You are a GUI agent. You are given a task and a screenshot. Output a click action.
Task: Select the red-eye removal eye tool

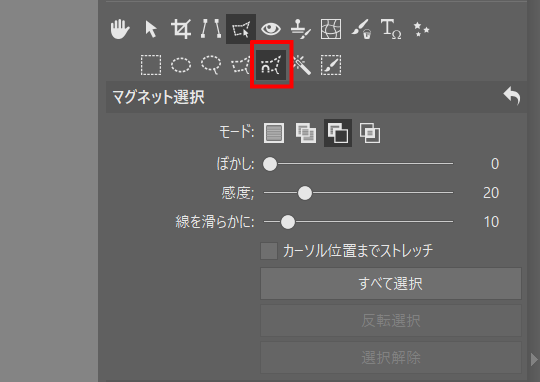point(271,29)
